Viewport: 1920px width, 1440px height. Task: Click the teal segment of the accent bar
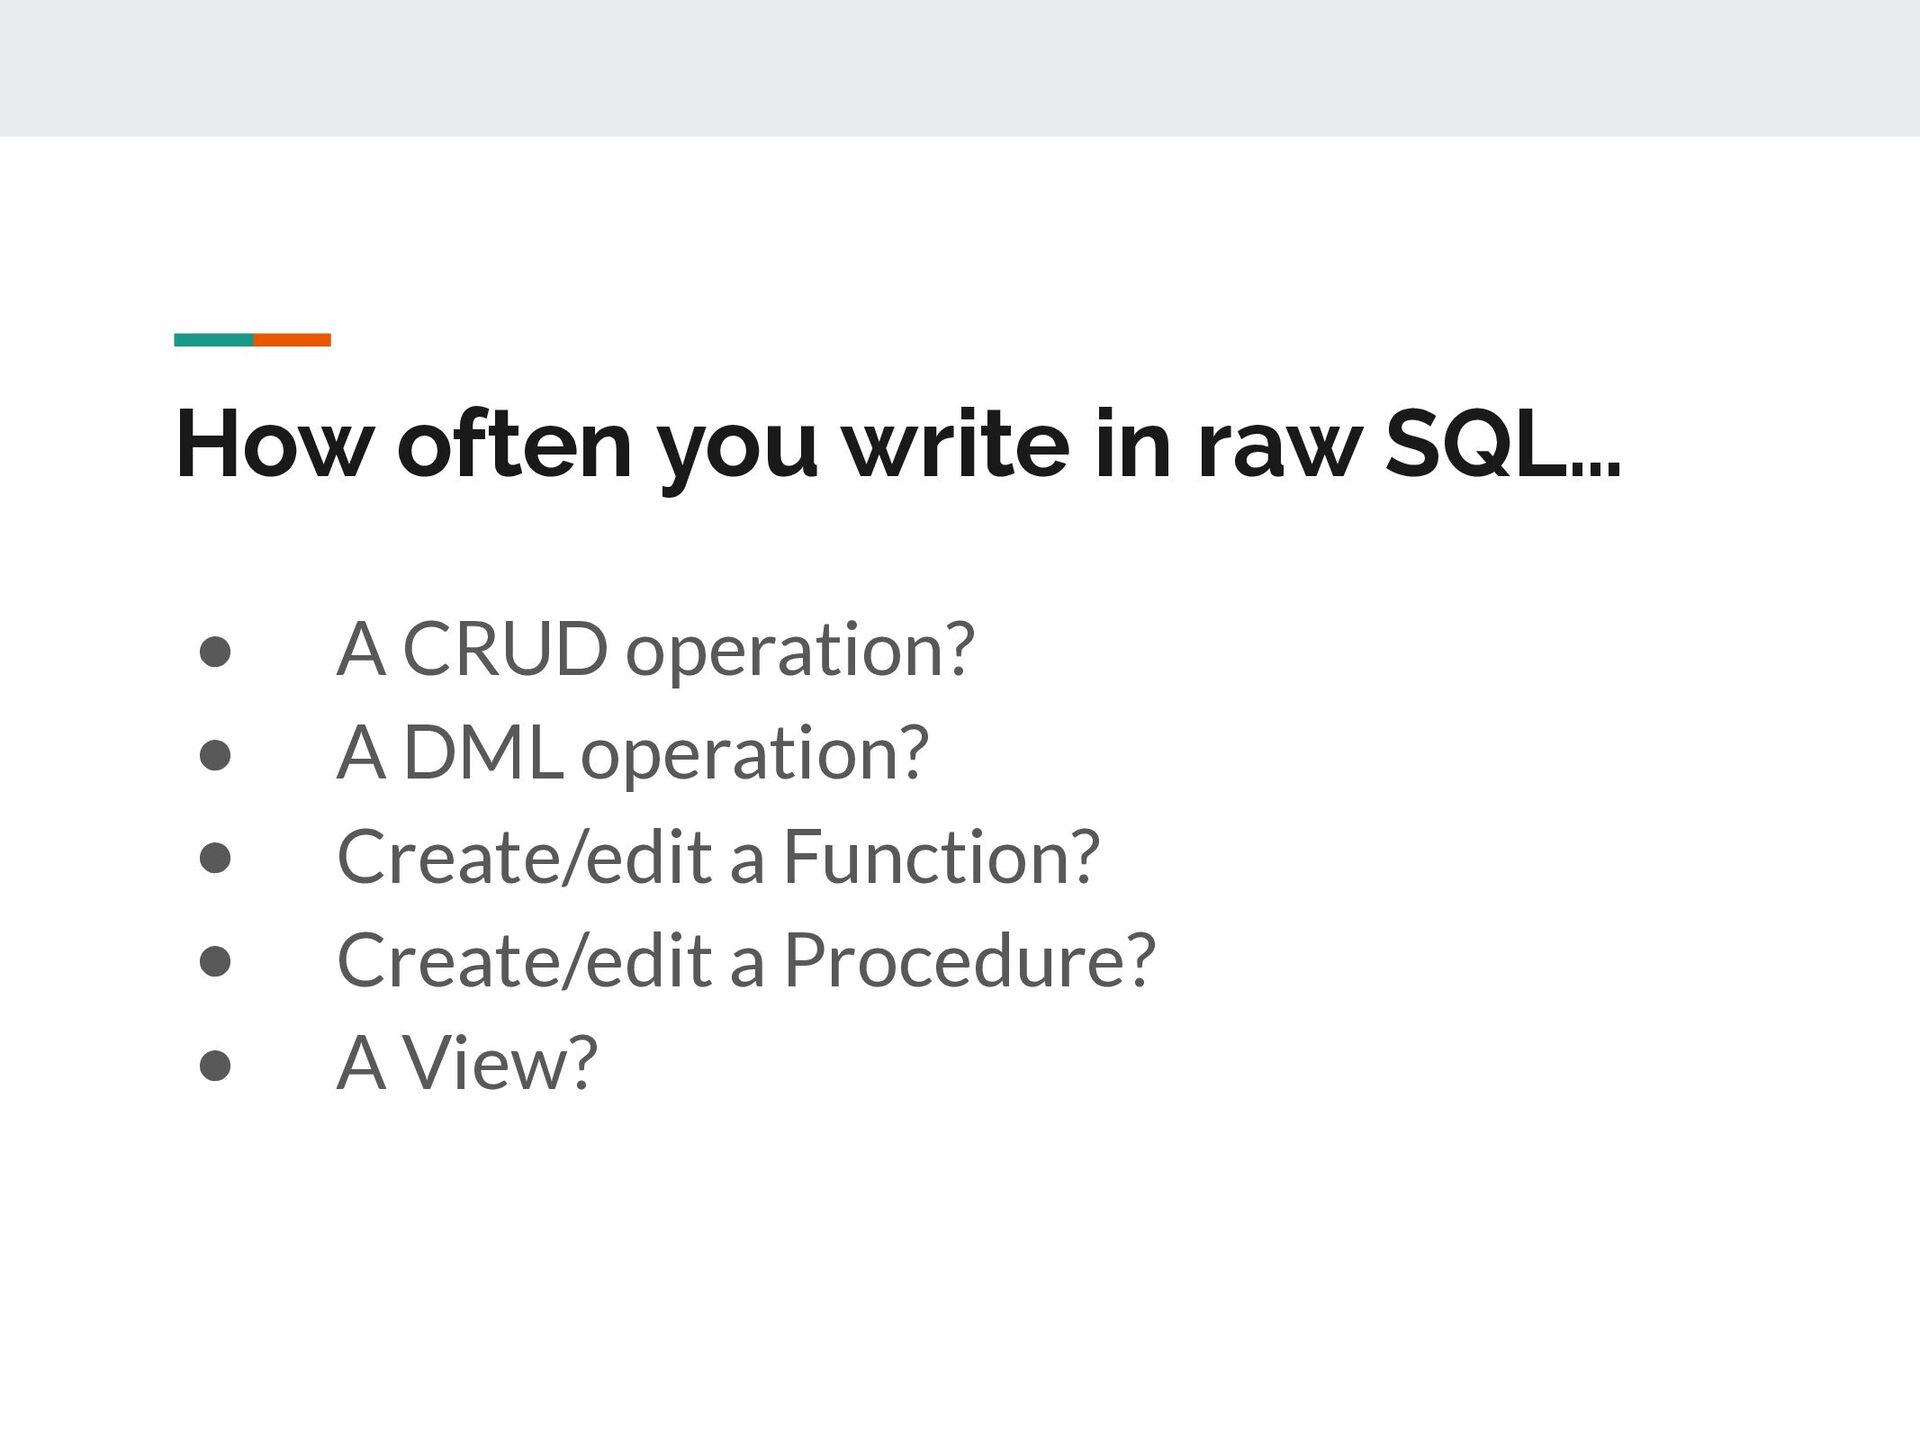pyautogui.click(x=213, y=340)
